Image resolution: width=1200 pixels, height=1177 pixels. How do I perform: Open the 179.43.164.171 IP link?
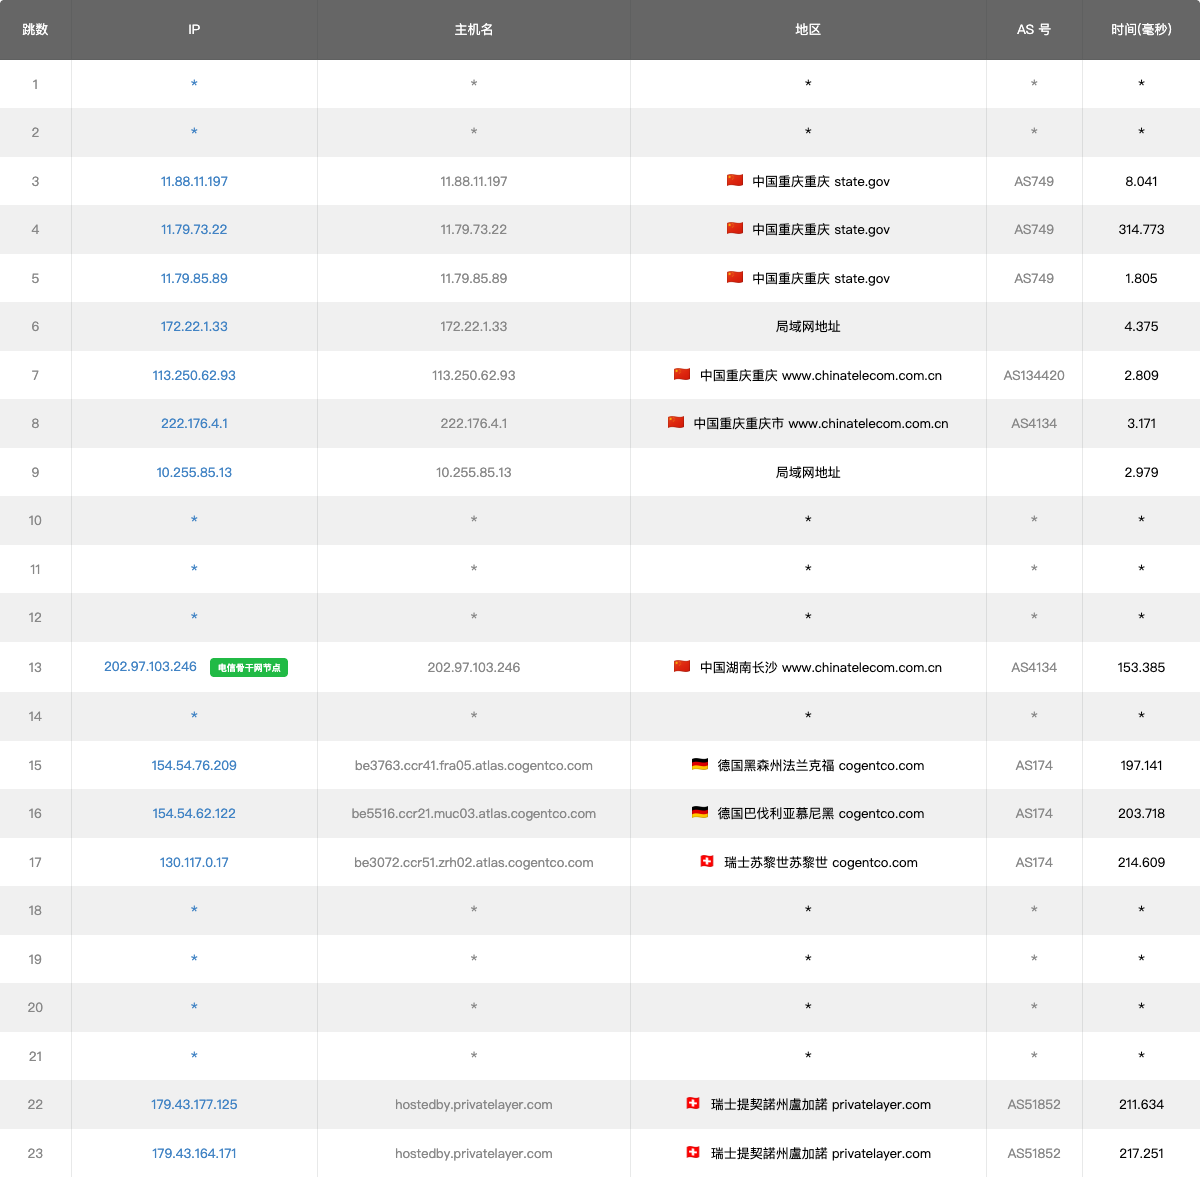point(194,1154)
